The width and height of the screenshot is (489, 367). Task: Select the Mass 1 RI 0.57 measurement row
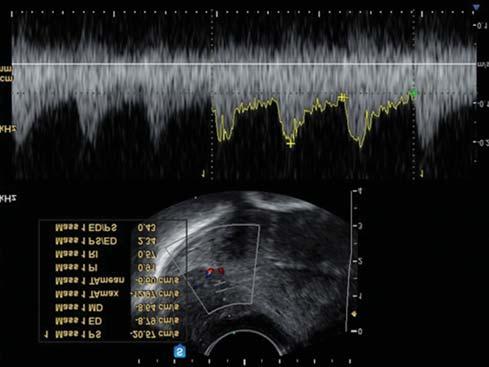click(106, 254)
